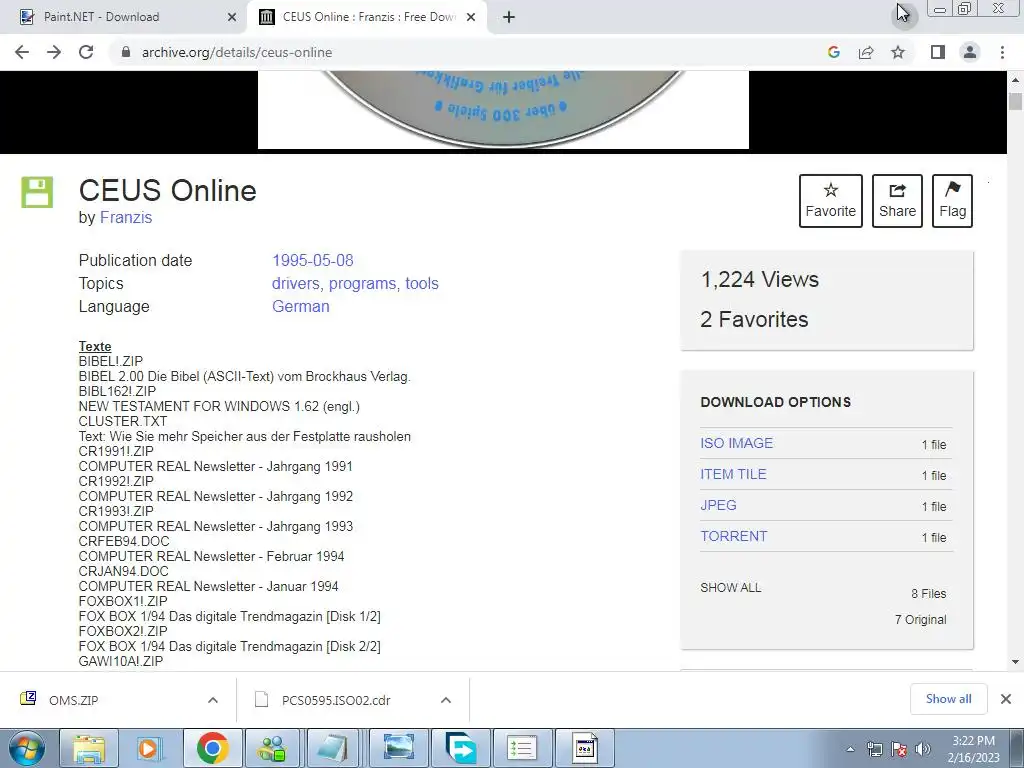
Task: Click the Flag button
Action: coord(952,200)
